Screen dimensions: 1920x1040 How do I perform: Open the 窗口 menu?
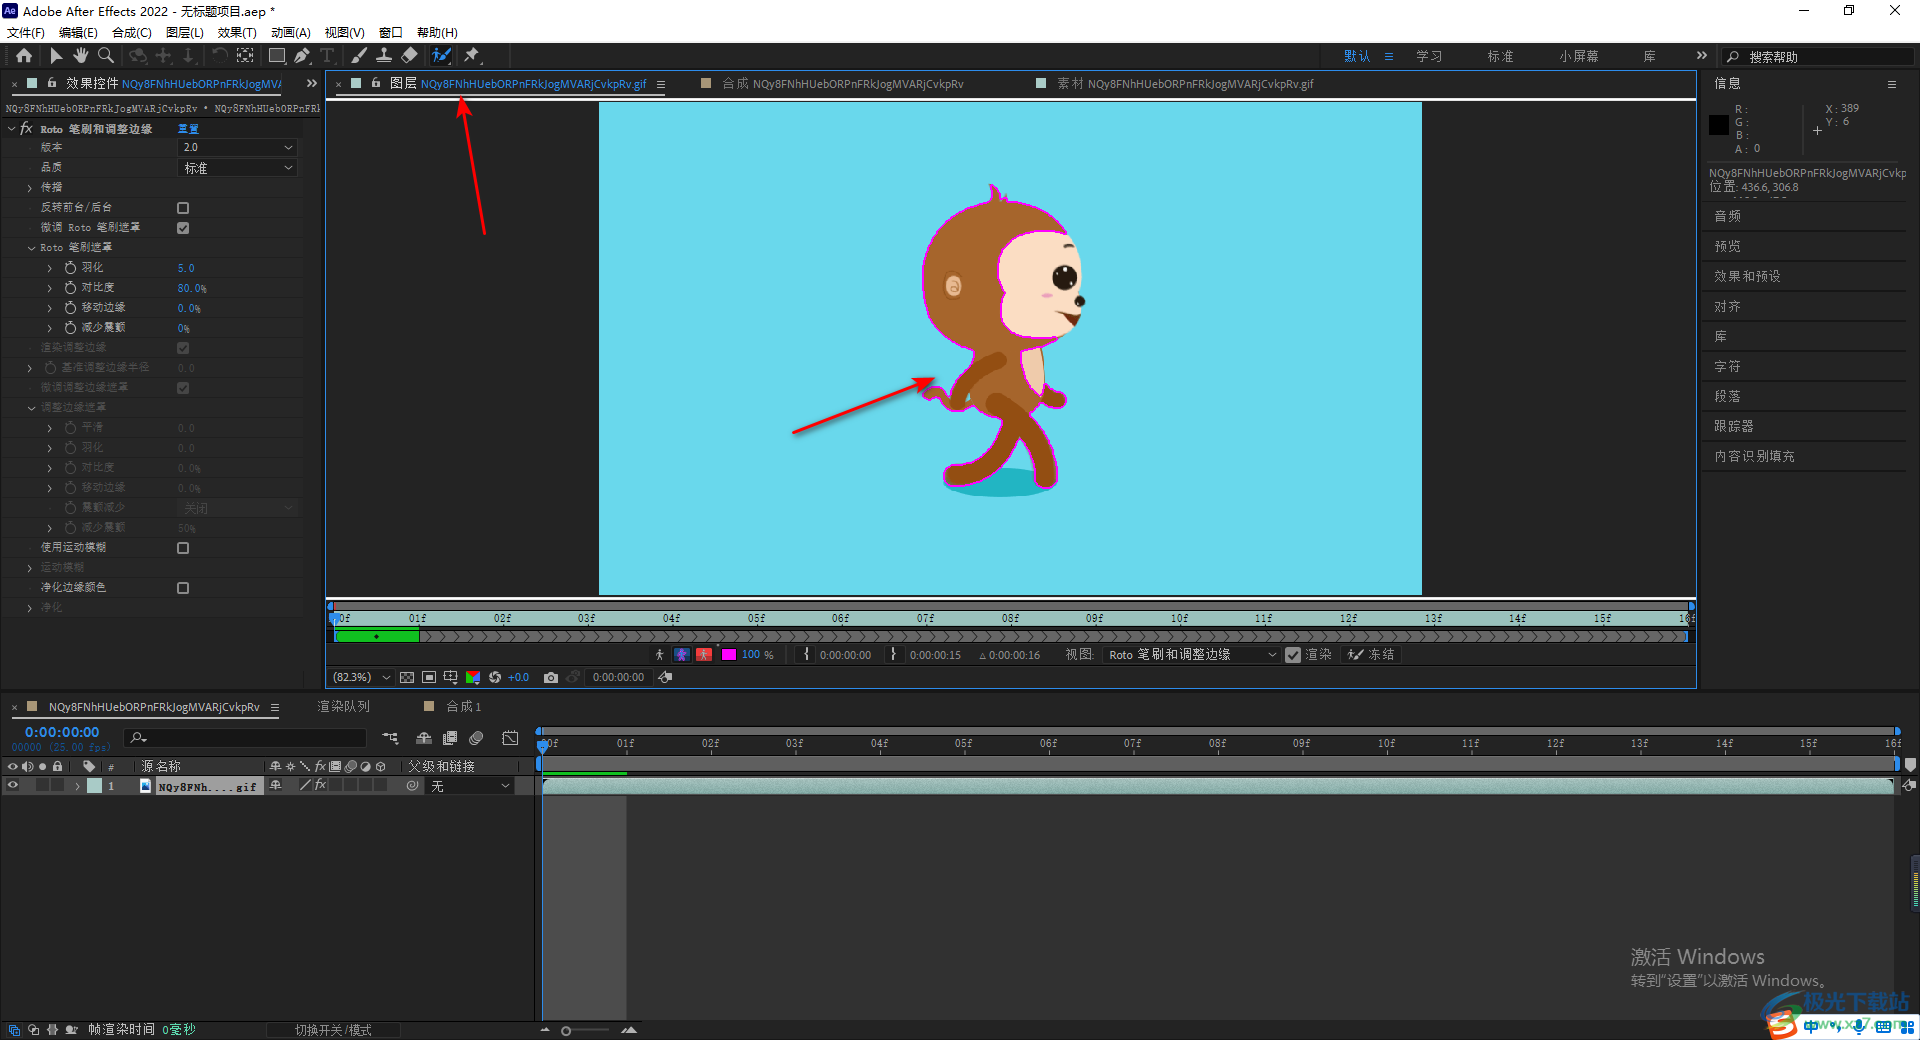(391, 33)
